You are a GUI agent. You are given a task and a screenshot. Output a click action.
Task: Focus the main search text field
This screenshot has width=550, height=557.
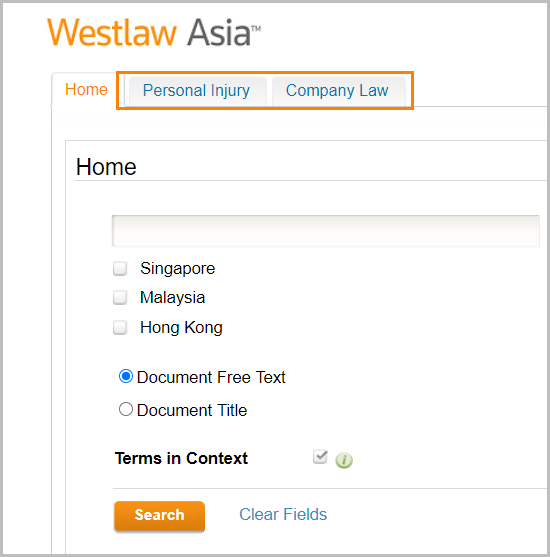click(x=326, y=231)
